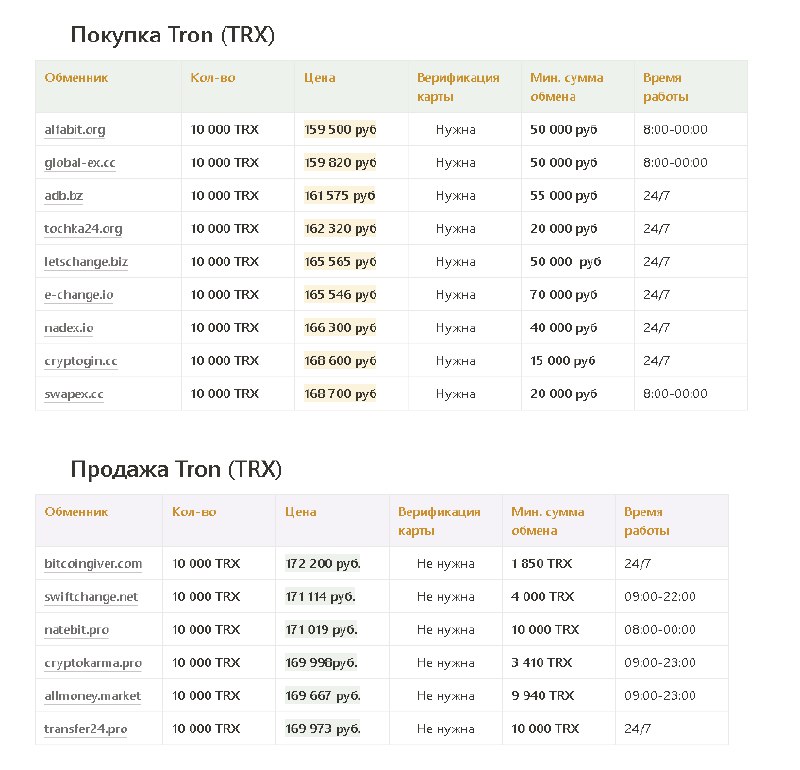Open the allmoney.market link
This screenshot has width=800, height=770.
tap(92, 696)
